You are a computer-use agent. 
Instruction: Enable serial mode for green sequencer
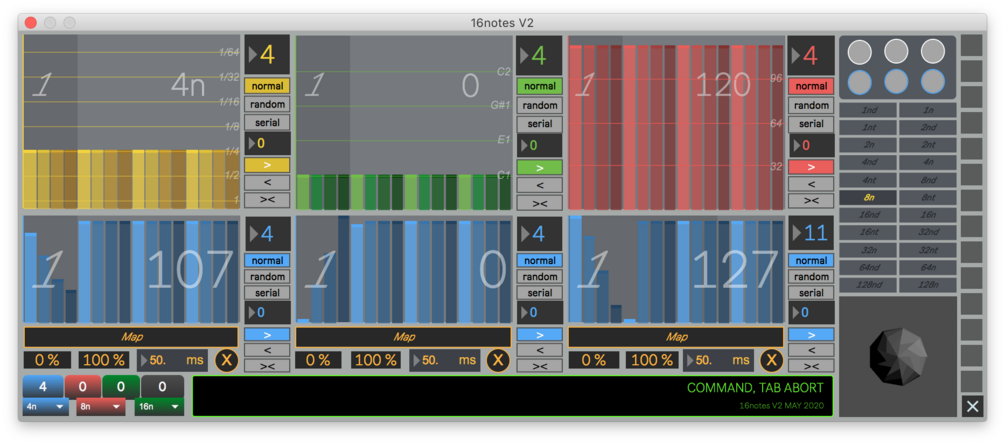pyautogui.click(x=539, y=124)
